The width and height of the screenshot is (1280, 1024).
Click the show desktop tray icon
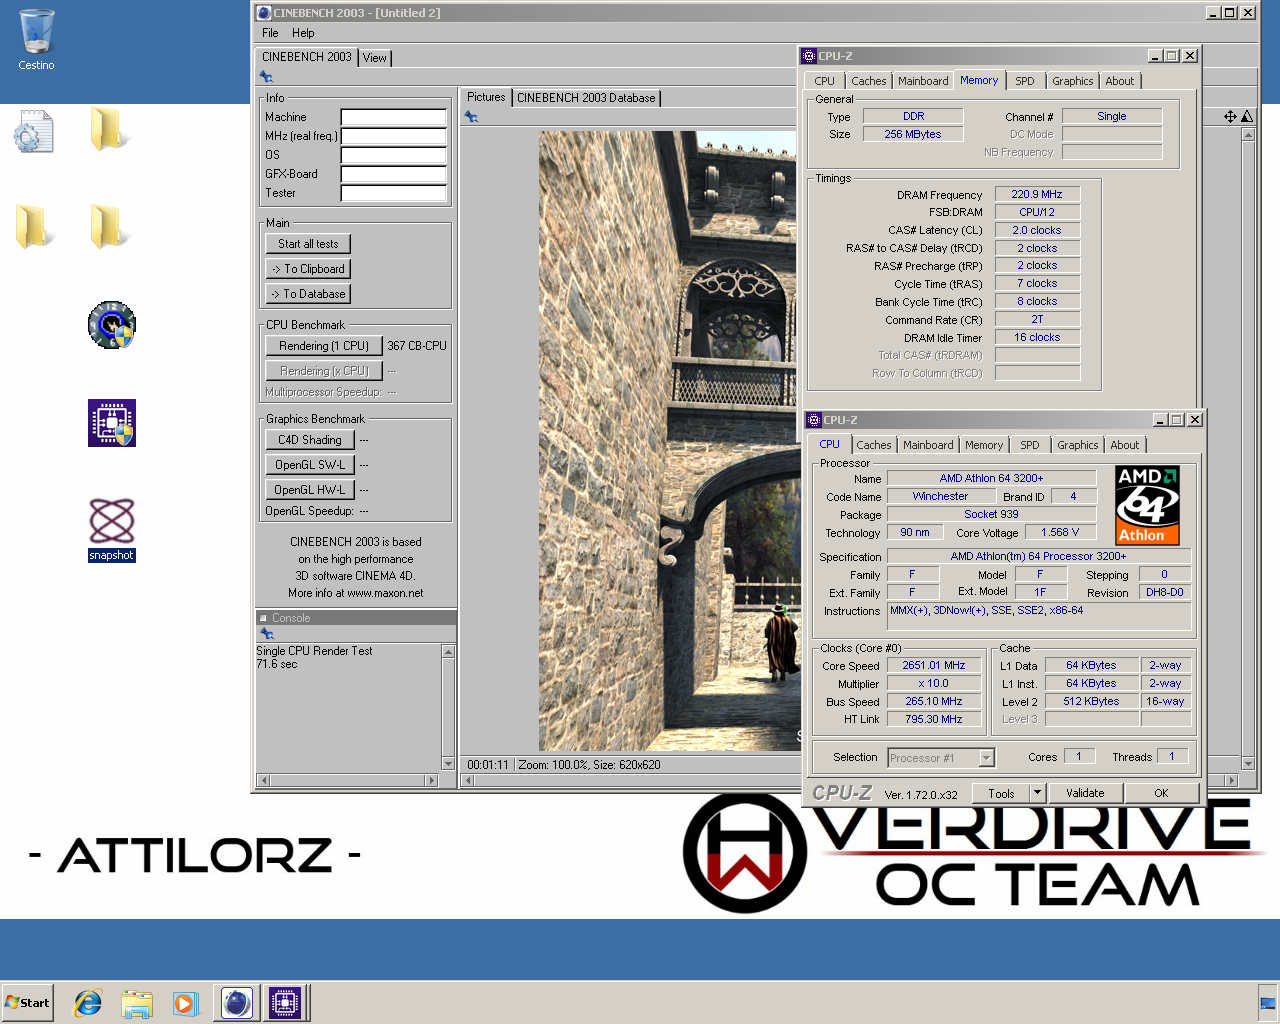[x=1268, y=1003]
